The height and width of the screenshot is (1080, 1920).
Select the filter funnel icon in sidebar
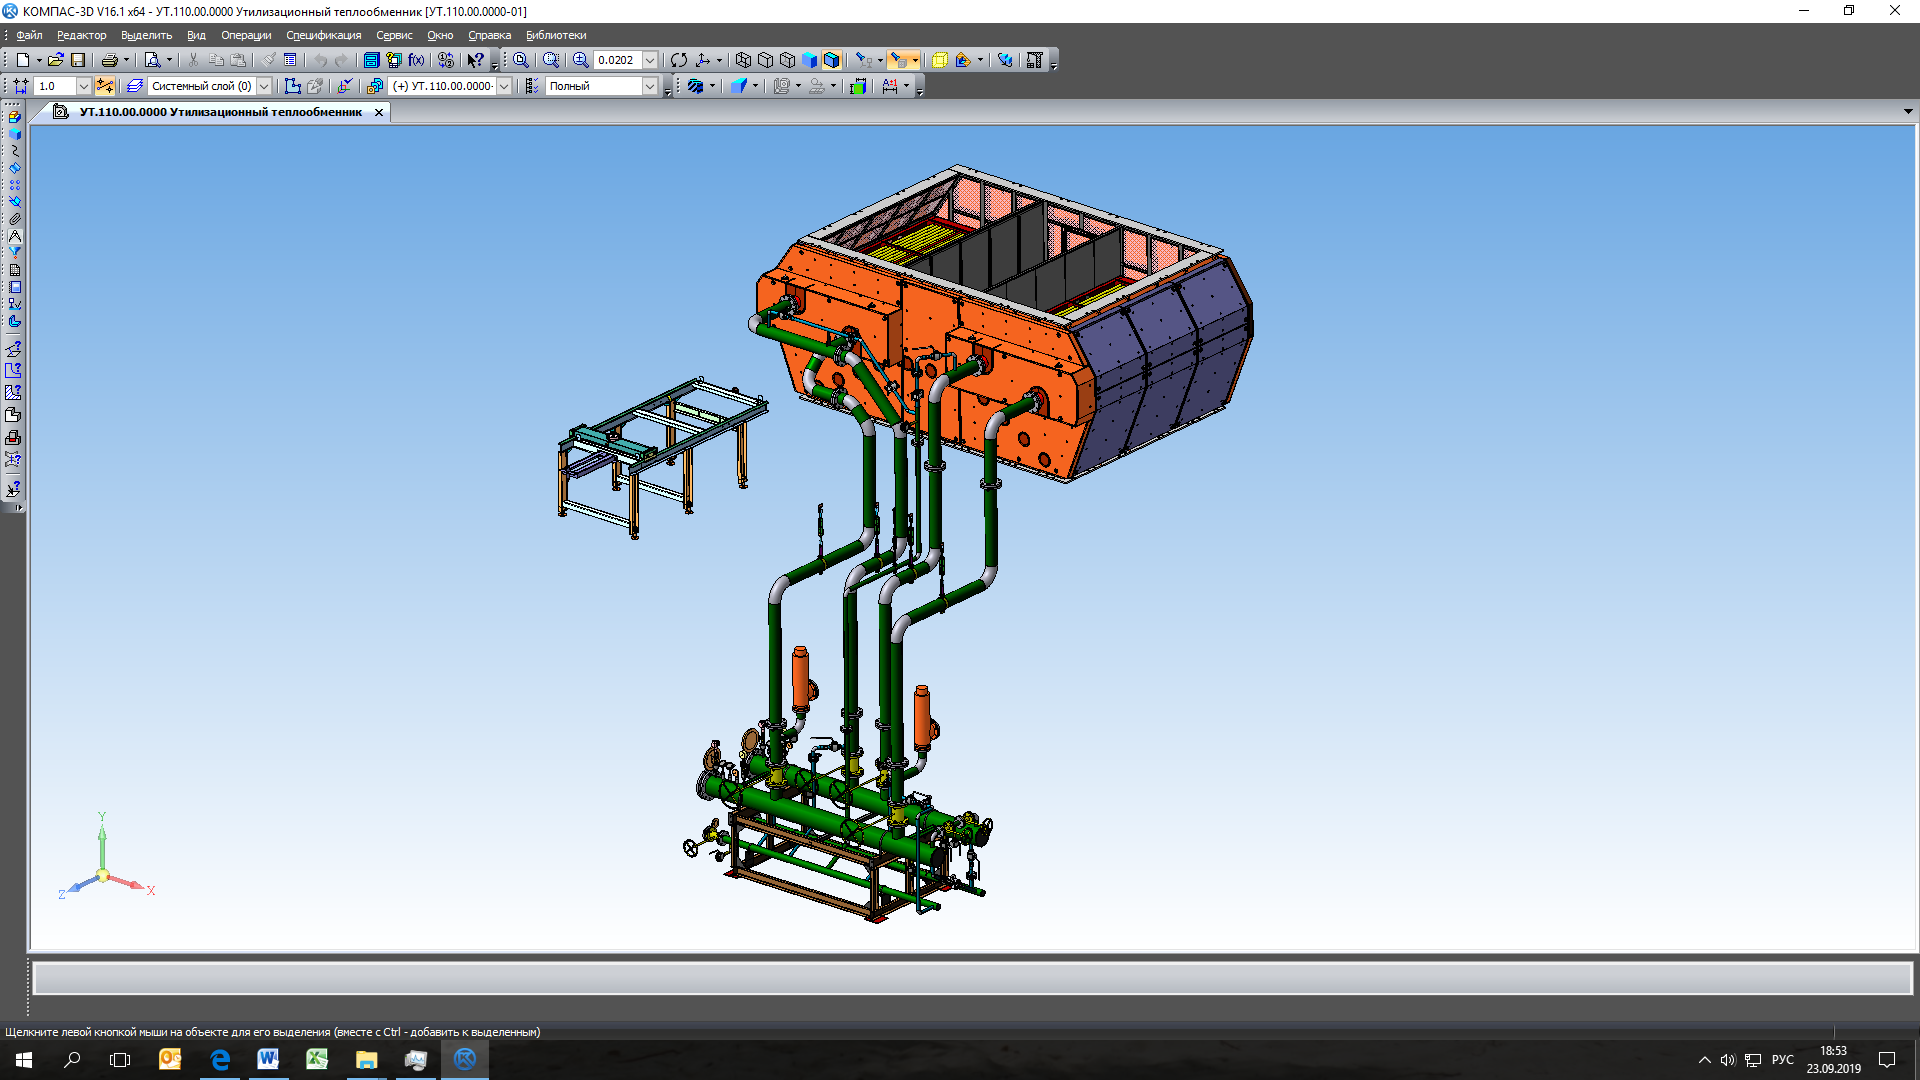15,253
